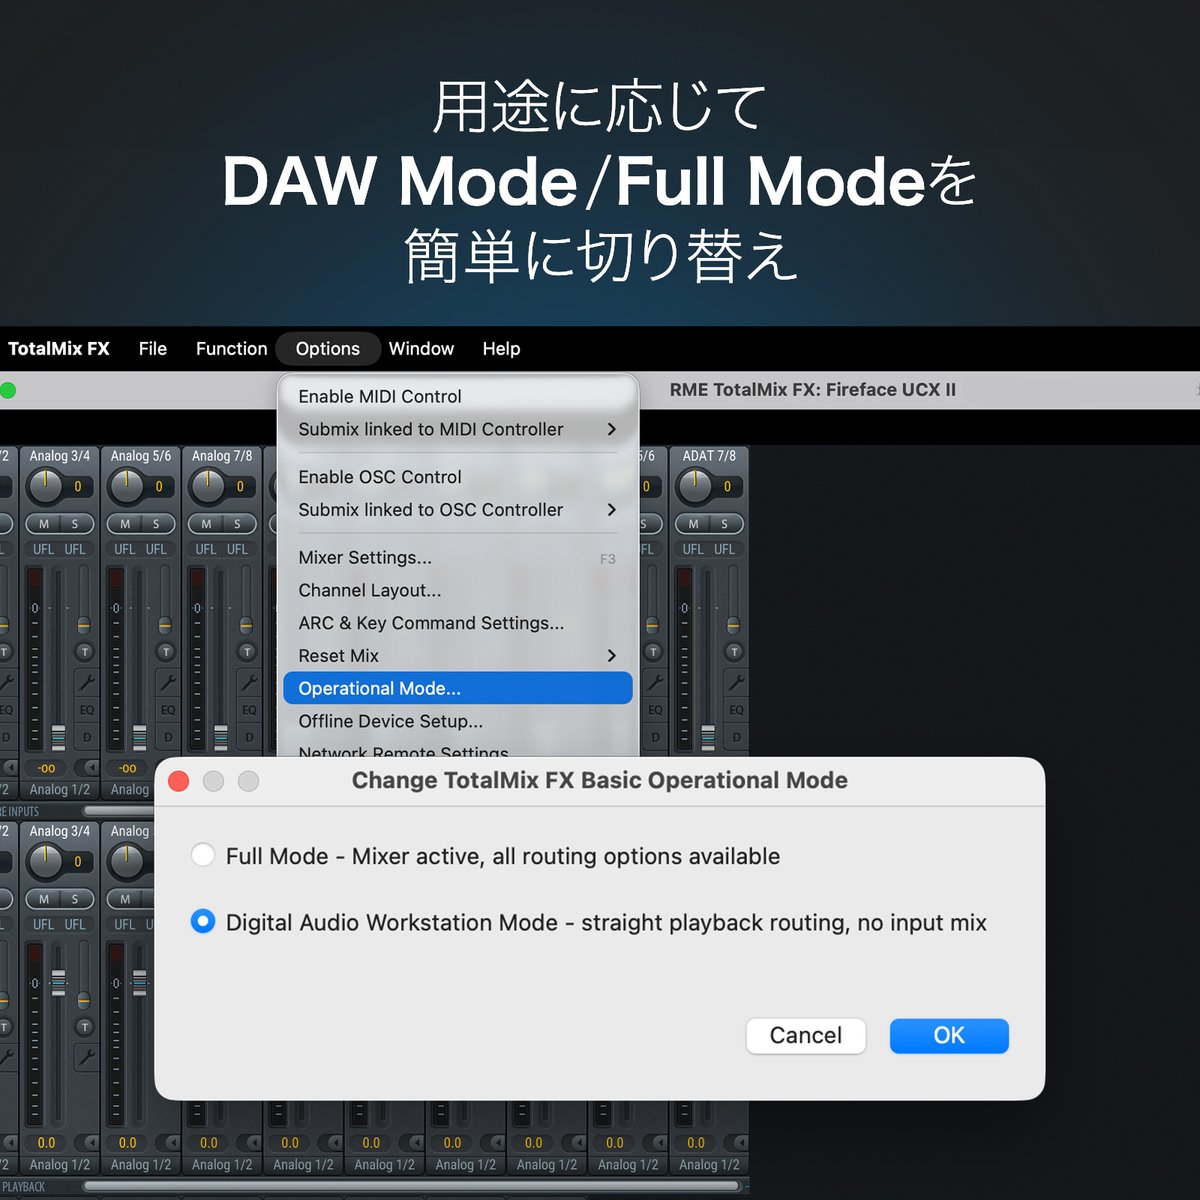
Task: Click the Playback row horizontal scrollbar
Action: pyautogui.click(x=411, y=1186)
